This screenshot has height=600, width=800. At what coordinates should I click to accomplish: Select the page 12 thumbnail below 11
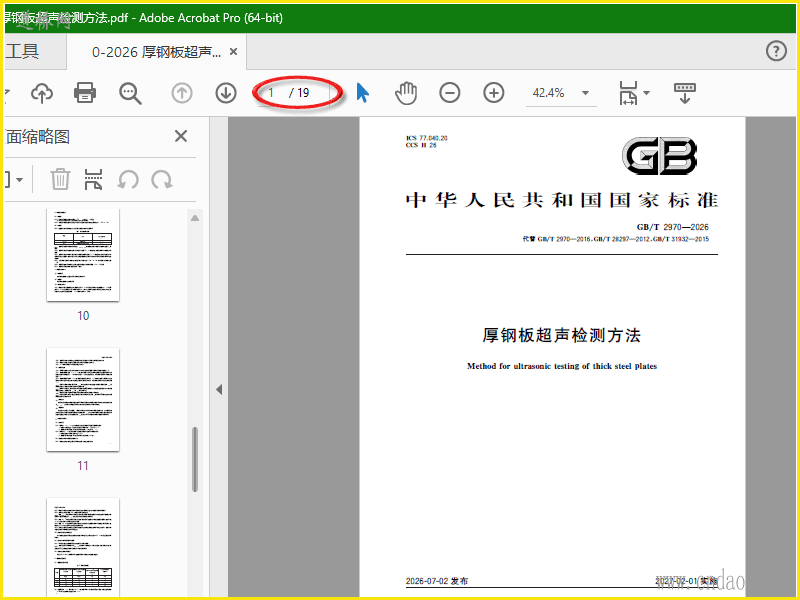pyautogui.click(x=83, y=547)
